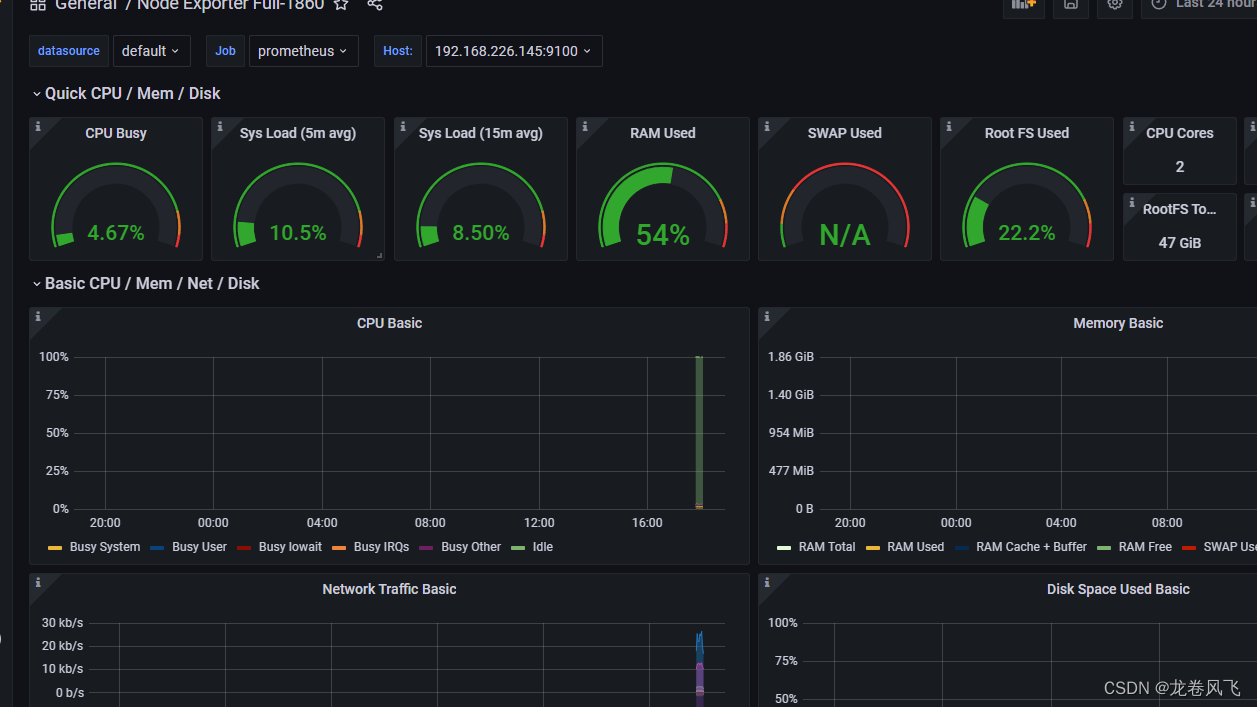The width and height of the screenshot is (1257, 707).
Task: Open dashboard settings gear
Action: pos(1115,5)
